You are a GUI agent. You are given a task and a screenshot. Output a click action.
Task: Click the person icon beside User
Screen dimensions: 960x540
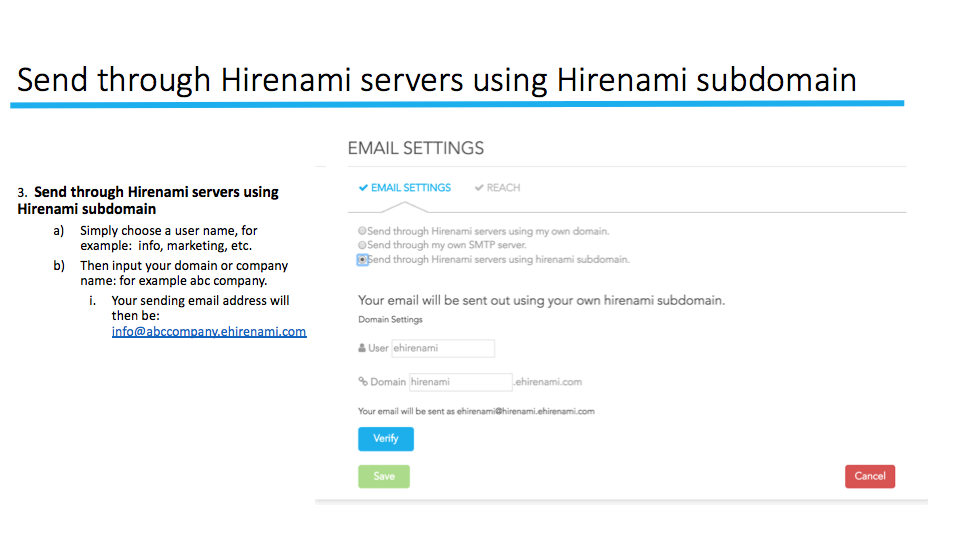pos(362,348)
